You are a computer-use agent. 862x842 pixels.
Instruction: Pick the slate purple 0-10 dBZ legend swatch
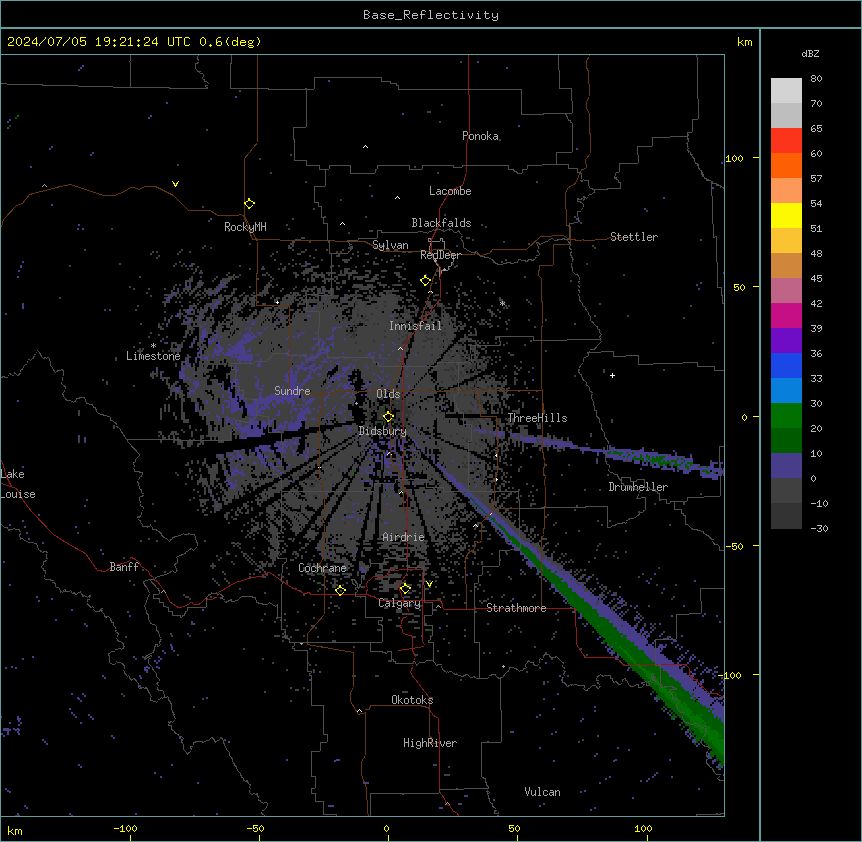point(786,466)
